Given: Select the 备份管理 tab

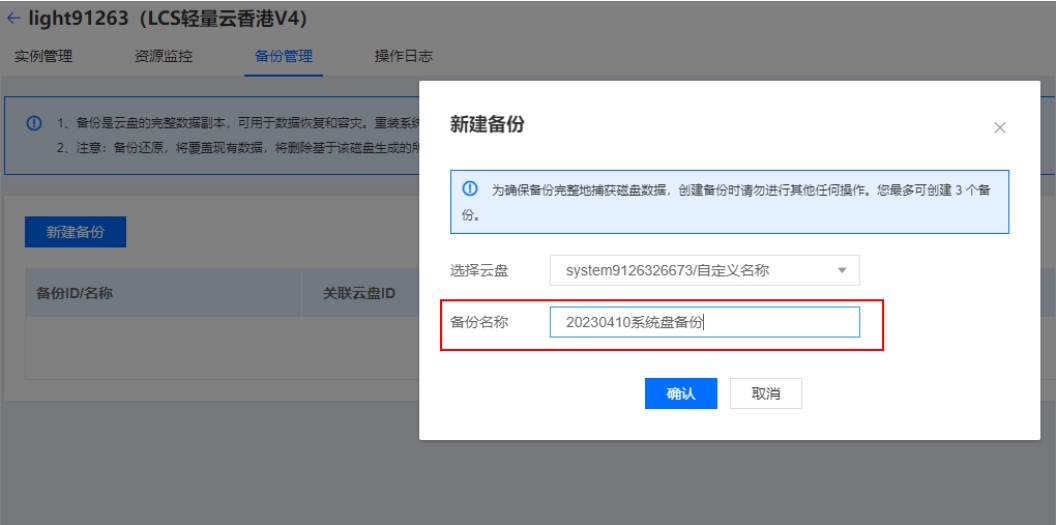Looking at the screenshot, I should point(284,57).
